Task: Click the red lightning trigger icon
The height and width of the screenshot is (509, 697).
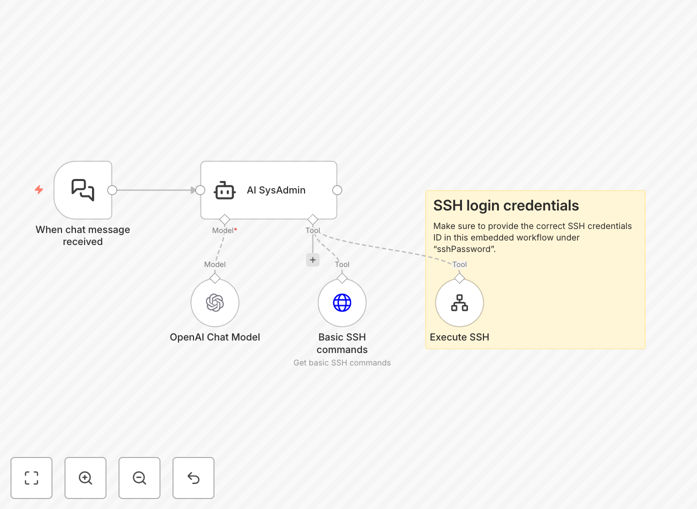Action: (x=39, y=190)
